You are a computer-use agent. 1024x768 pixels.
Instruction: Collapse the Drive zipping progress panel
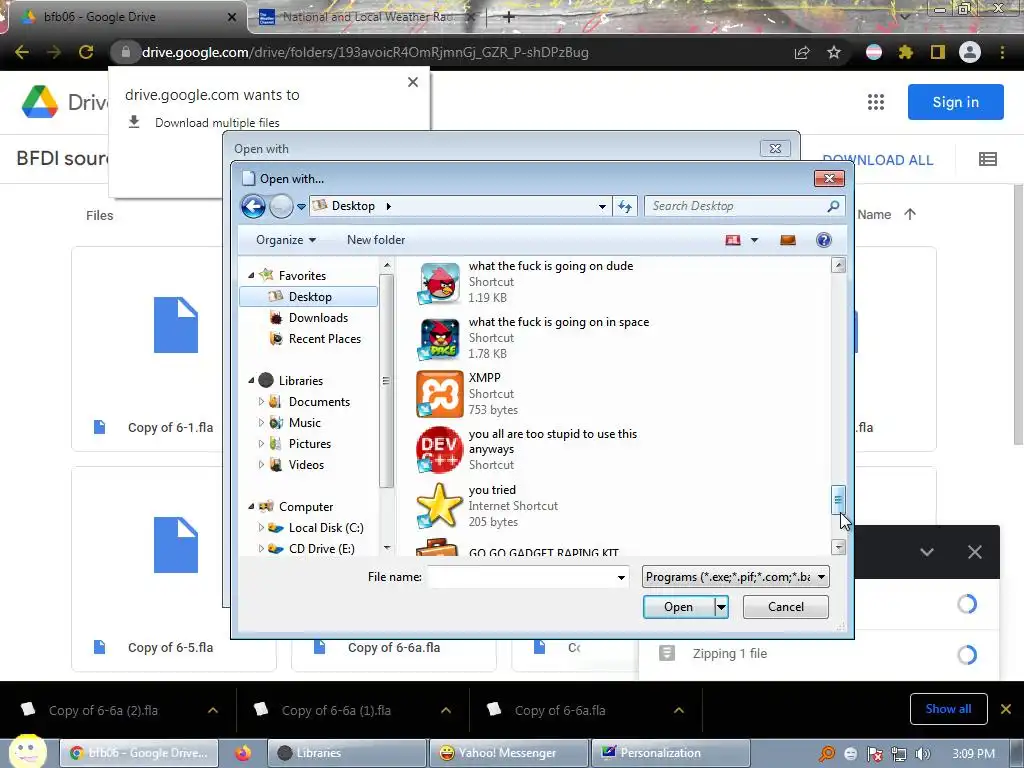[x=926, y=552]
